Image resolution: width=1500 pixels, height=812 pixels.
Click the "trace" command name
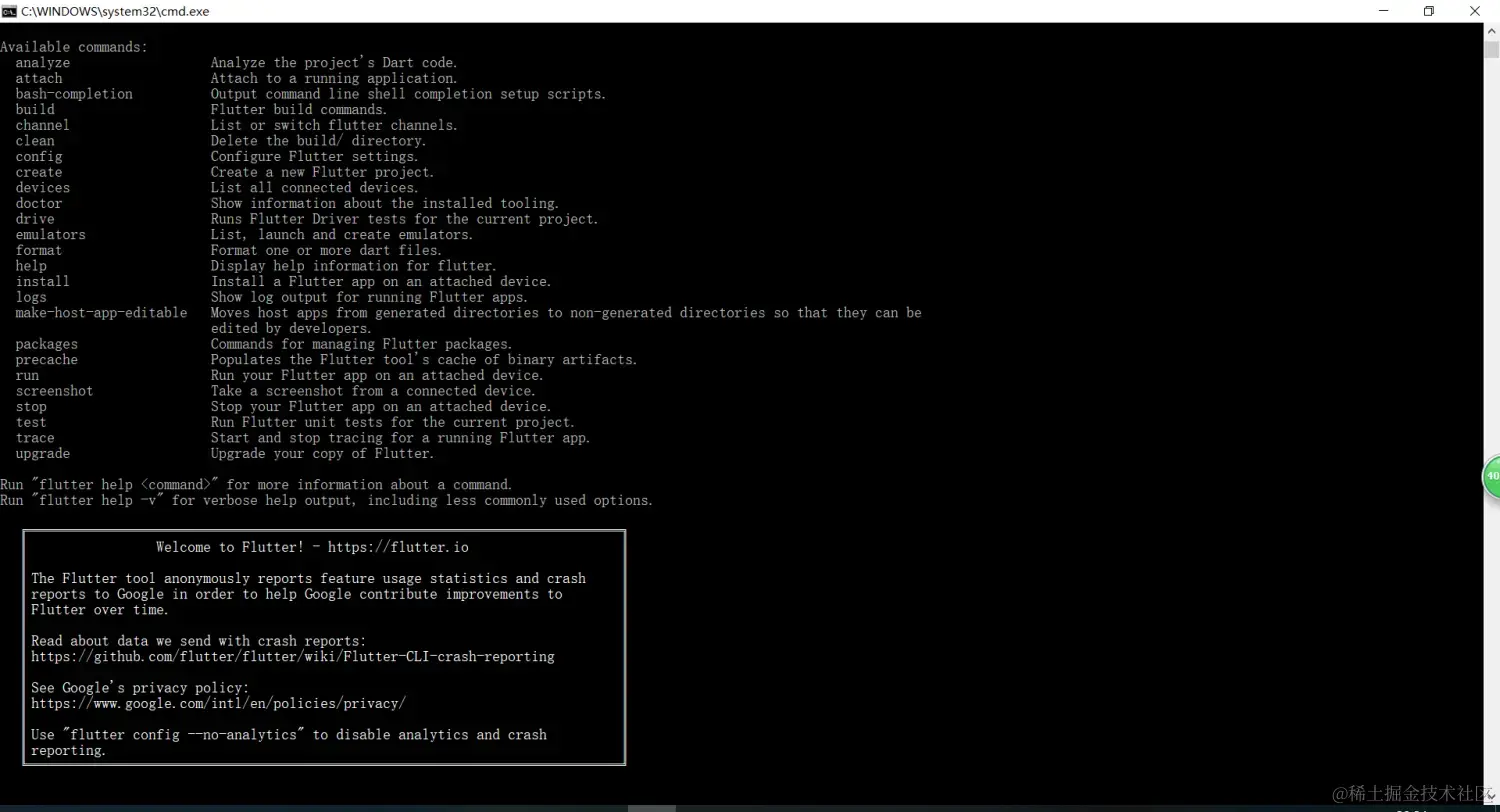pos(35,438)
